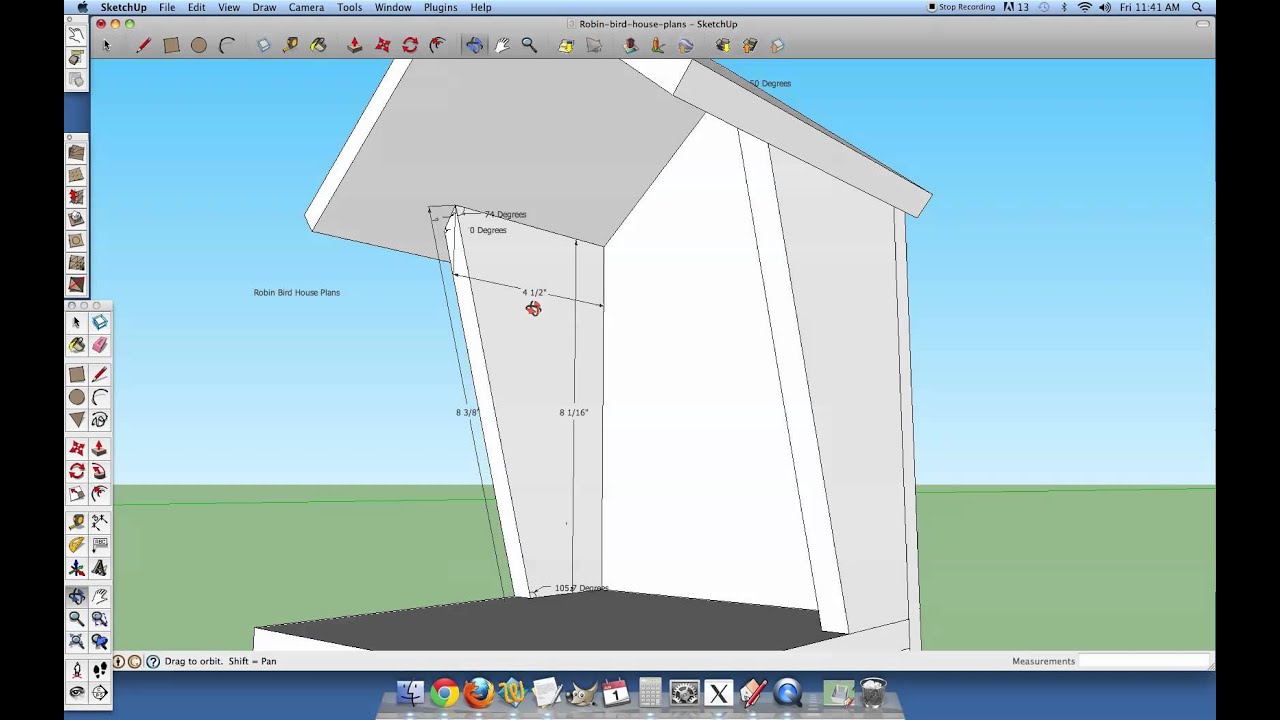Select Sandbox From Scratch tool
Viewport: 1280px width, 720px height.
tap(76, 175)
